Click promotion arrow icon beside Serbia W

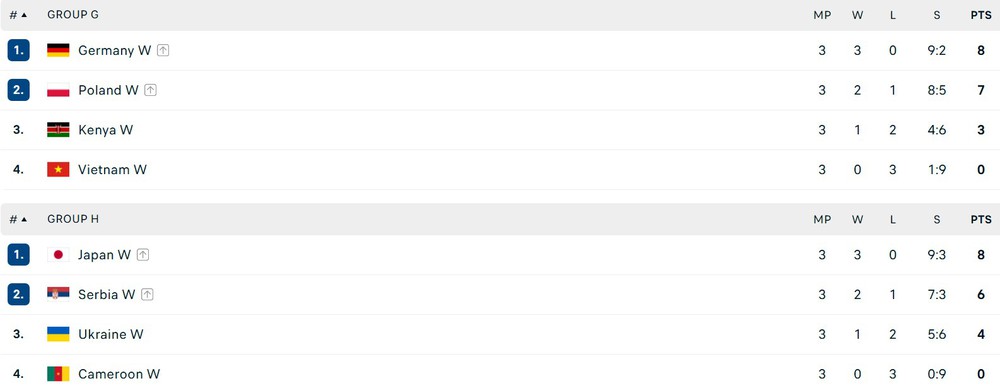coord(147,294)
